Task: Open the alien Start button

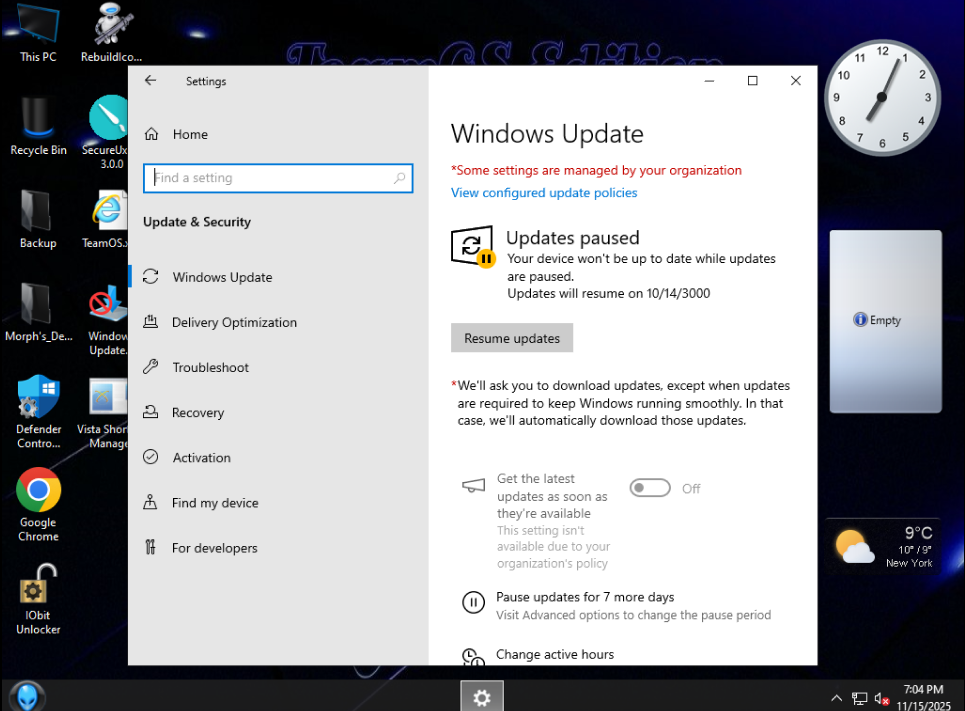Action: click(x=27, y=696)
